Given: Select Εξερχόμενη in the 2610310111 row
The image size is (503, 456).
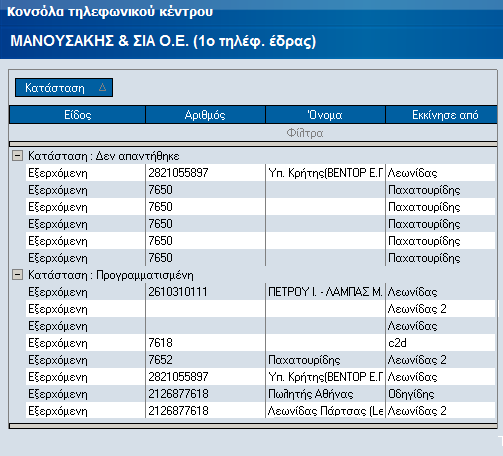Looking at the screenshot, I should 85,292.
